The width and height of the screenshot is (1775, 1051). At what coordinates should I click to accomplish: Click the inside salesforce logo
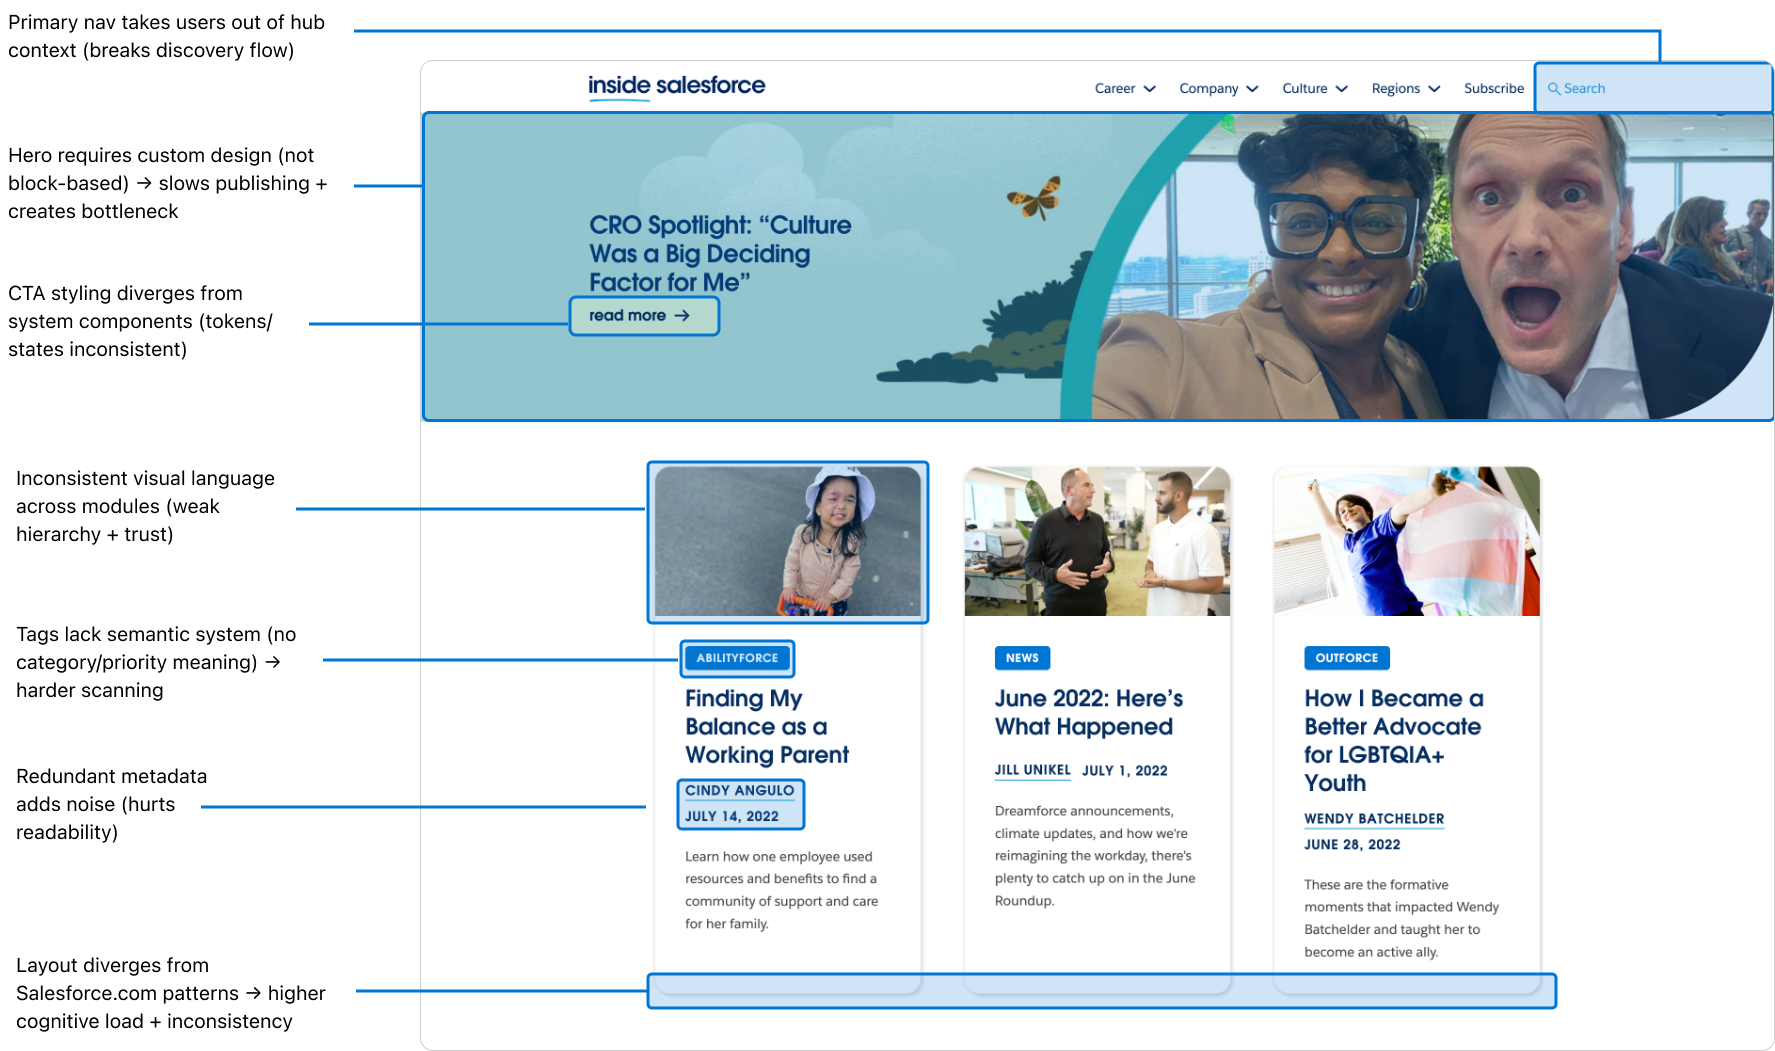pyautogui.click(x=676, y=86)
